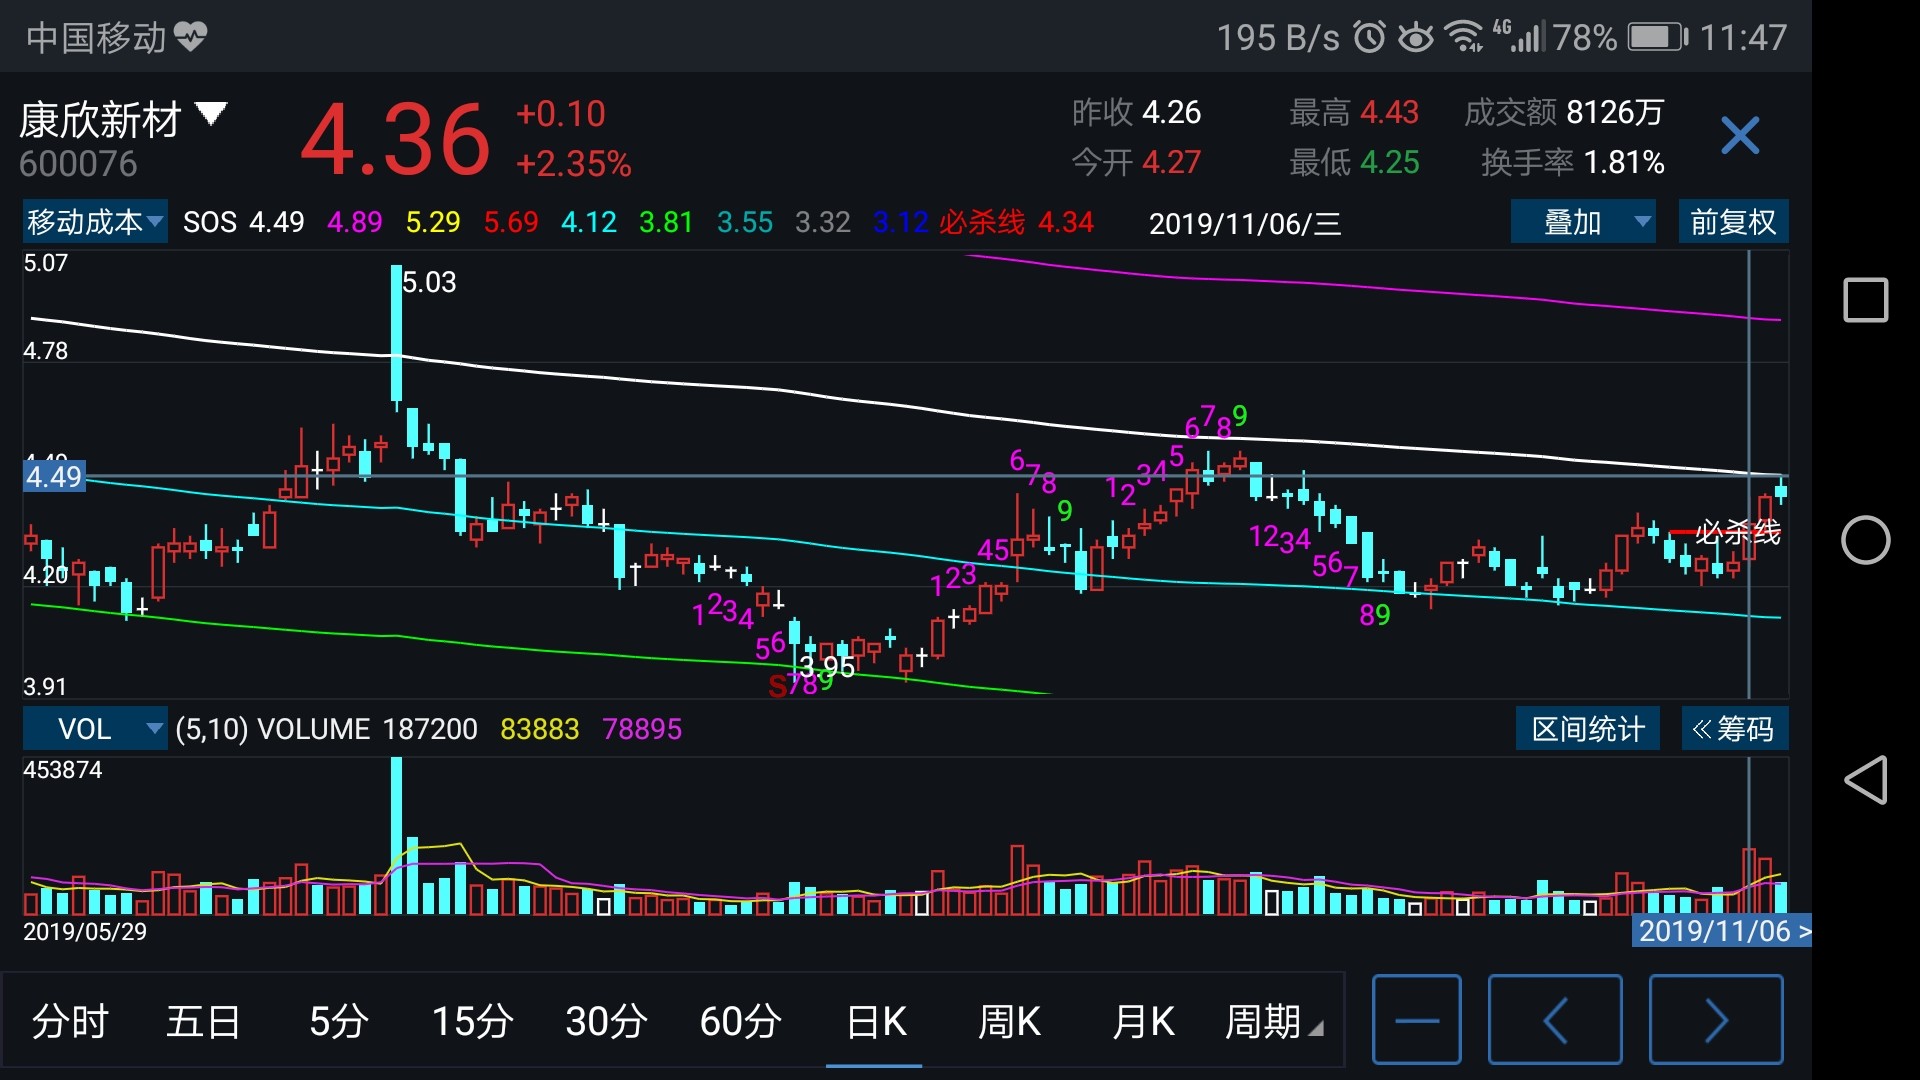Tap the tallest volume bar

397,835
